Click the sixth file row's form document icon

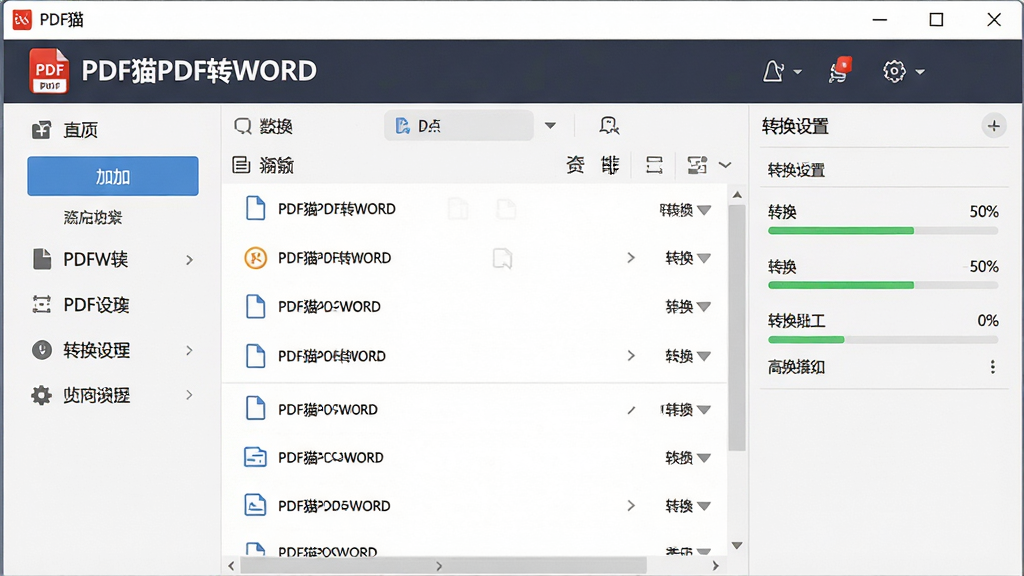tap(255, 457)
